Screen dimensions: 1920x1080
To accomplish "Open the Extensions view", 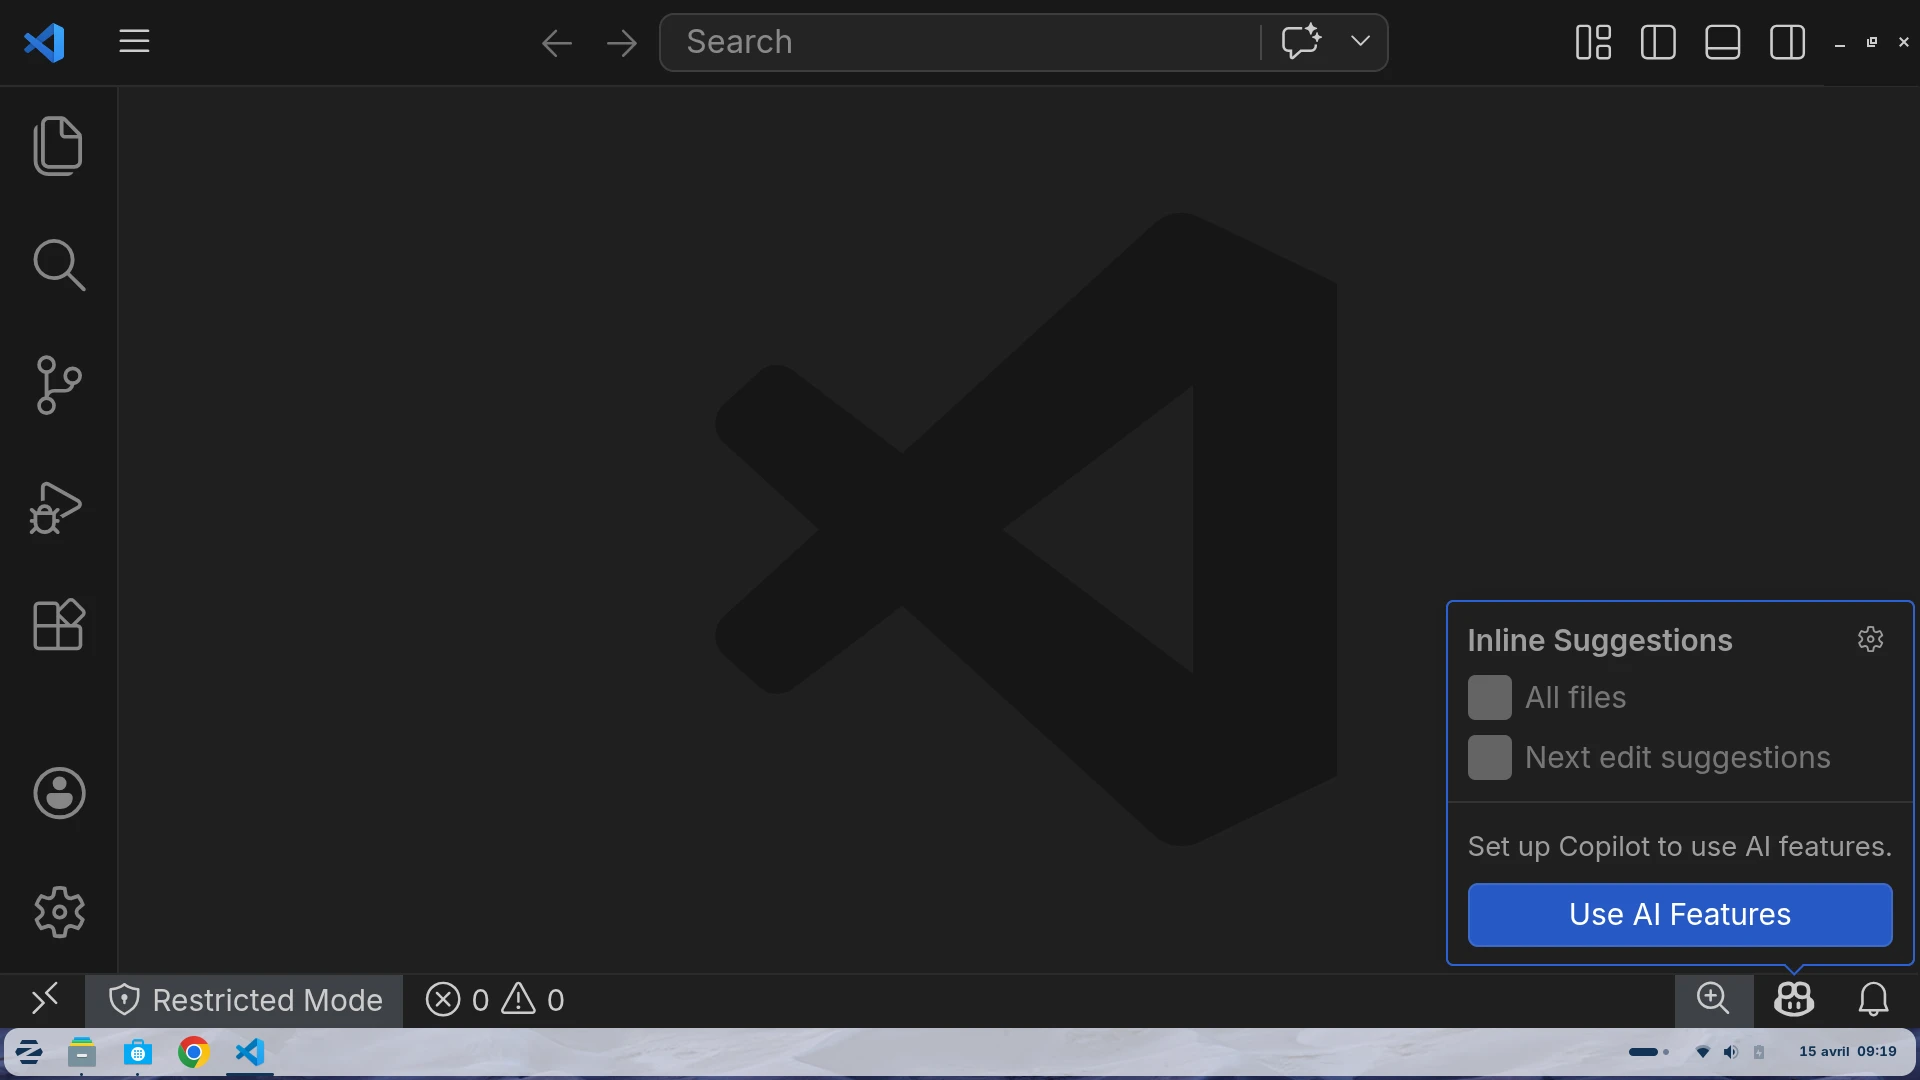I will (58, 625).
